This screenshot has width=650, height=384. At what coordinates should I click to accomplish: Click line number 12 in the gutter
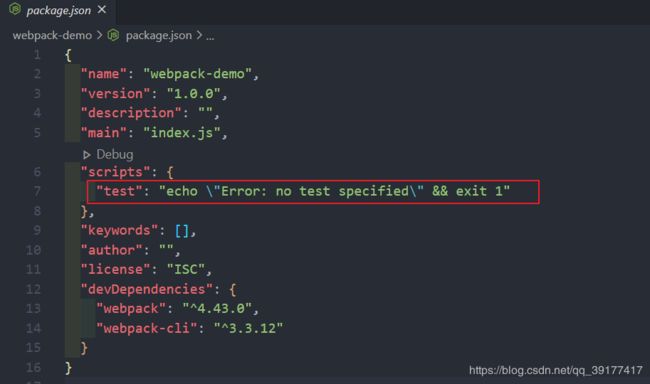click(34, 289)
